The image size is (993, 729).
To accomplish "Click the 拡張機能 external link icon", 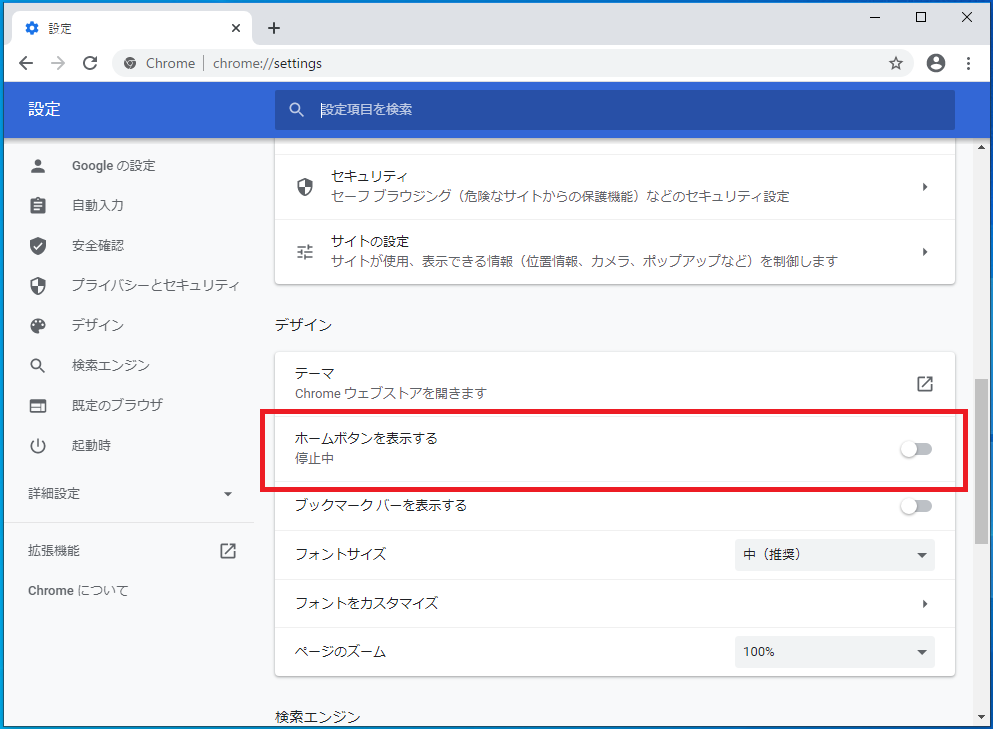I will [228, 551].
